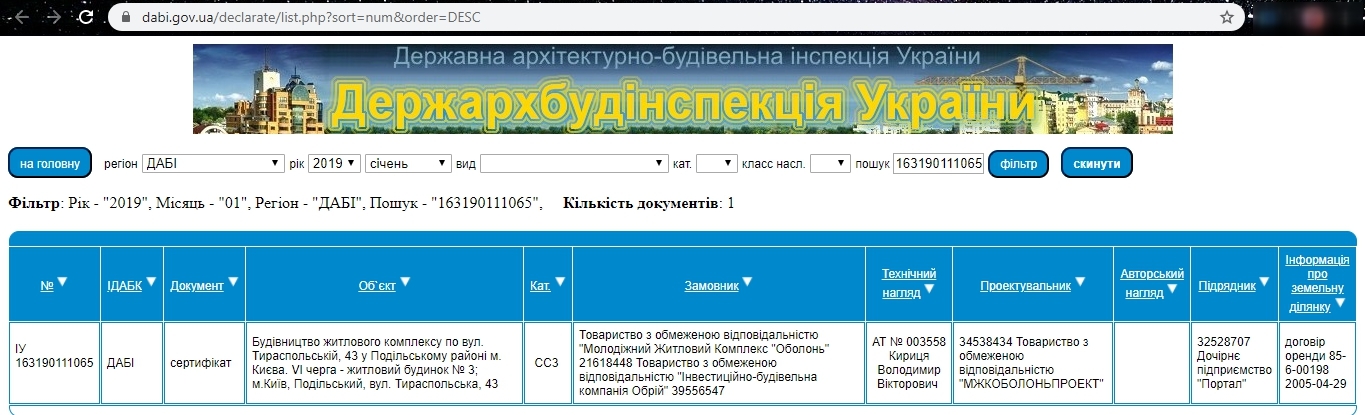
Task: Open the кат. dropdown
Action: click(x=716, y=163)
